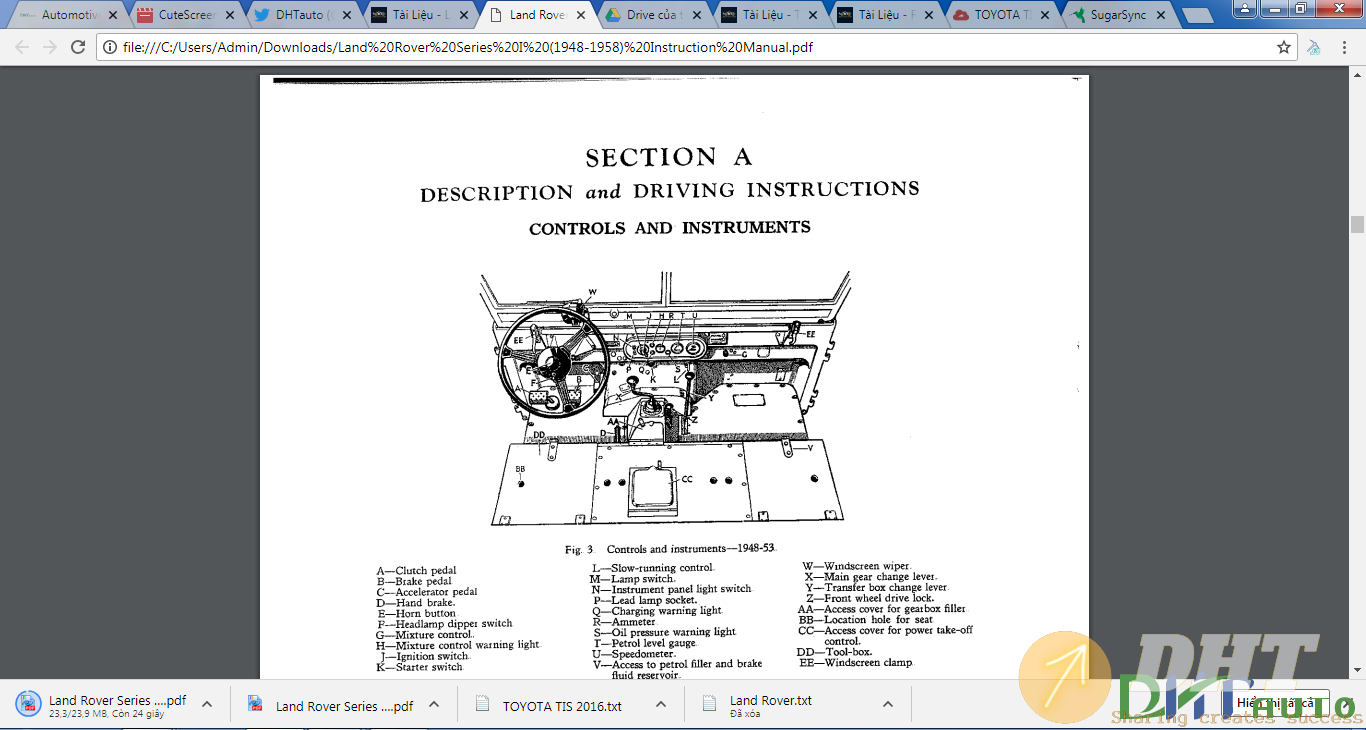Click legend entry 'W—Windscreen wiper'

pyautogui.click(x=857, y=567)
